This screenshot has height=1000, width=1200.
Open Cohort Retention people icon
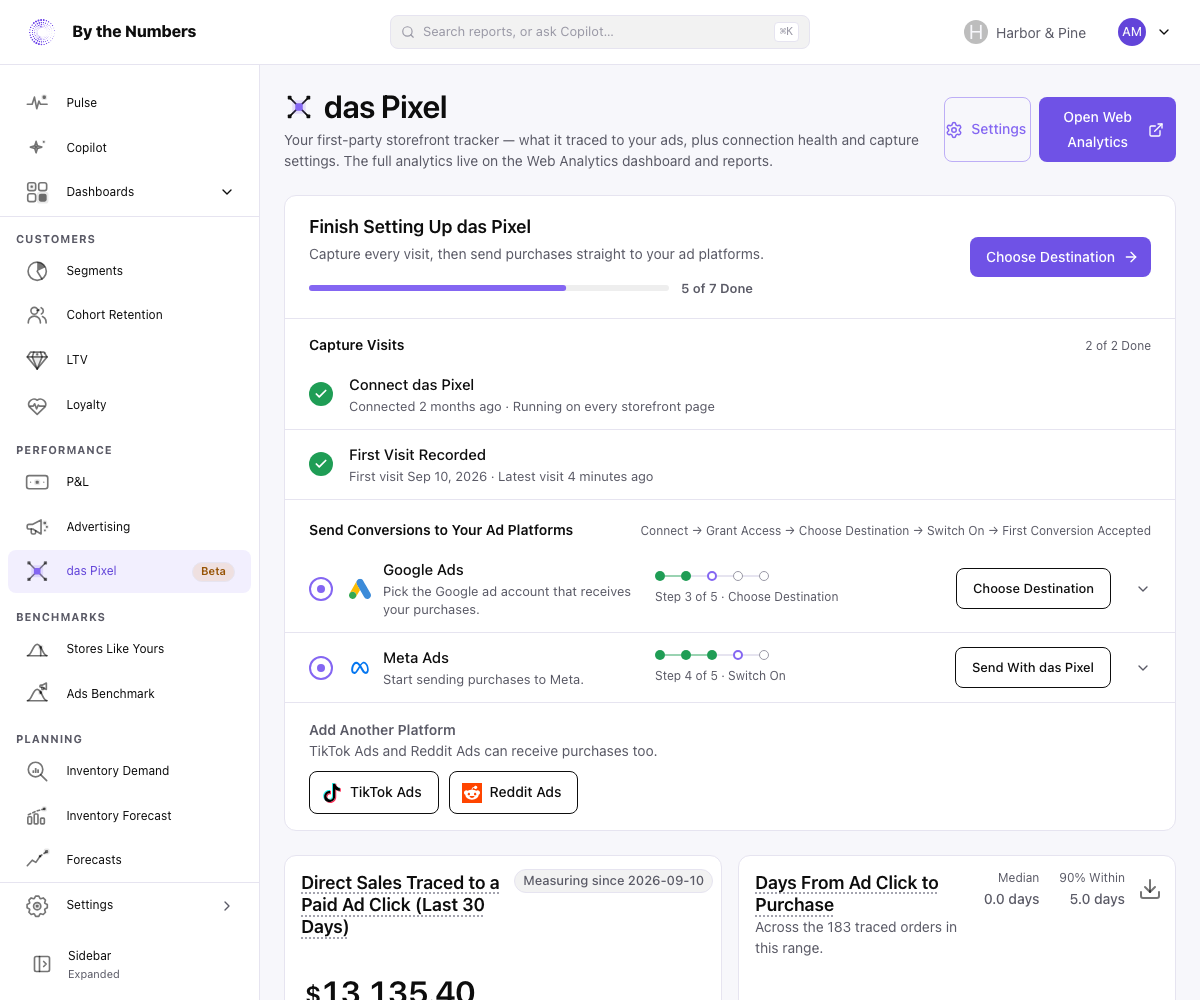point(37,315)
